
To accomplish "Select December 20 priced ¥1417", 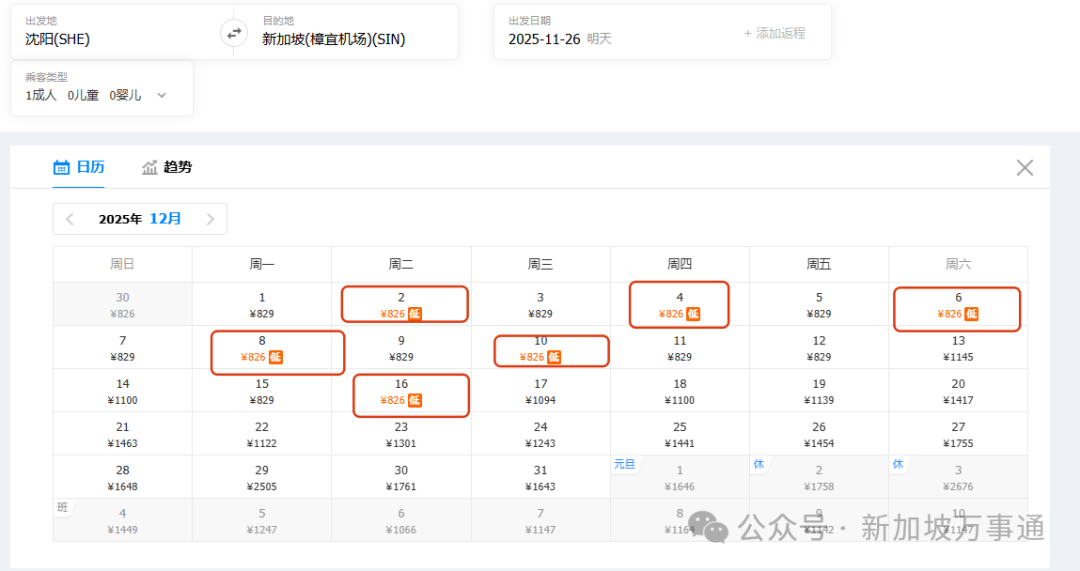I will click(x=958, y=391).
